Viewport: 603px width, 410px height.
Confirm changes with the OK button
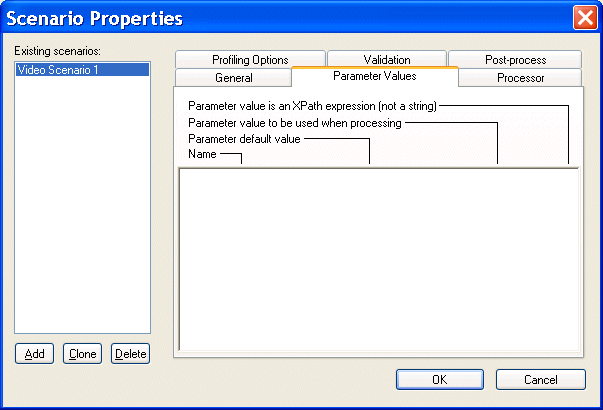[x=439, y=380]
